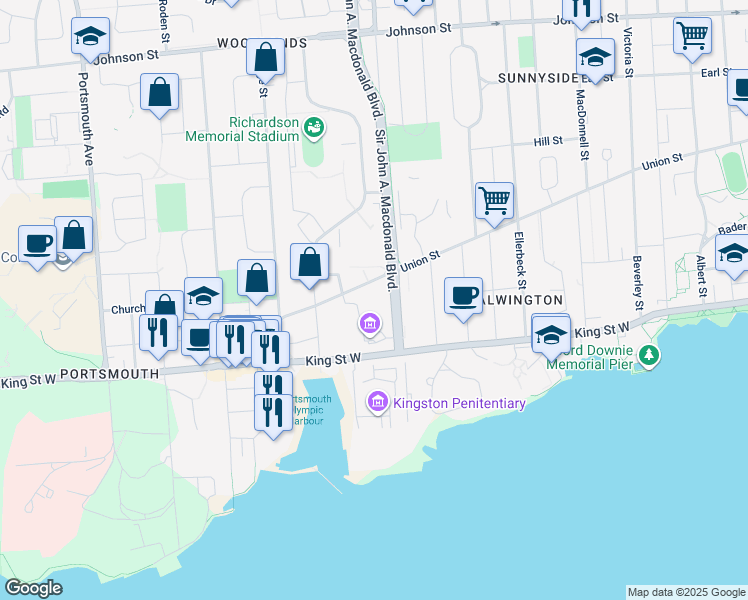Select the ALWINGTON neighbourhood label
The height and width of the screenshot is (600, 748).
[523, 300]
